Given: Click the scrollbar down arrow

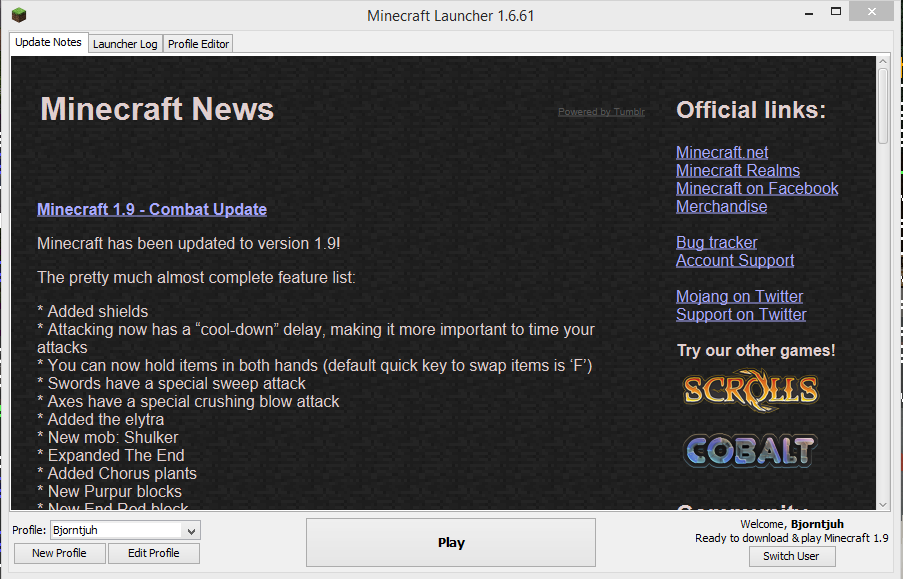Looking at the screenshot, I should click(x=883, y=505).
